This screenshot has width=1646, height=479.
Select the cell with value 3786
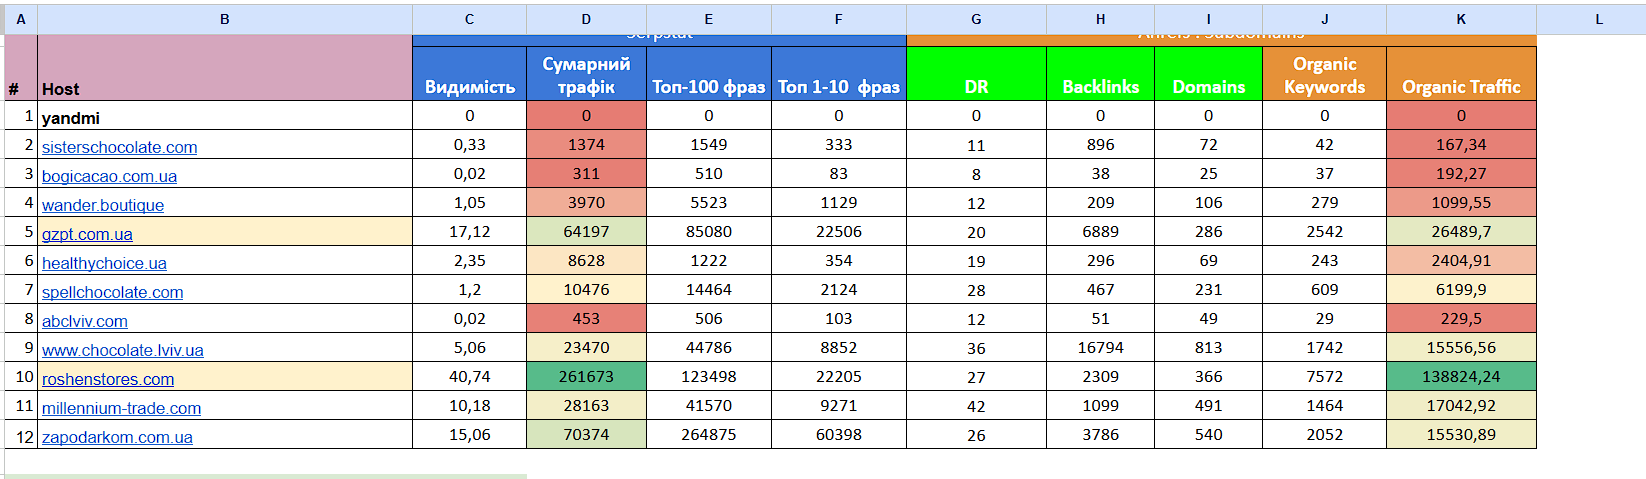[1100, 435]
